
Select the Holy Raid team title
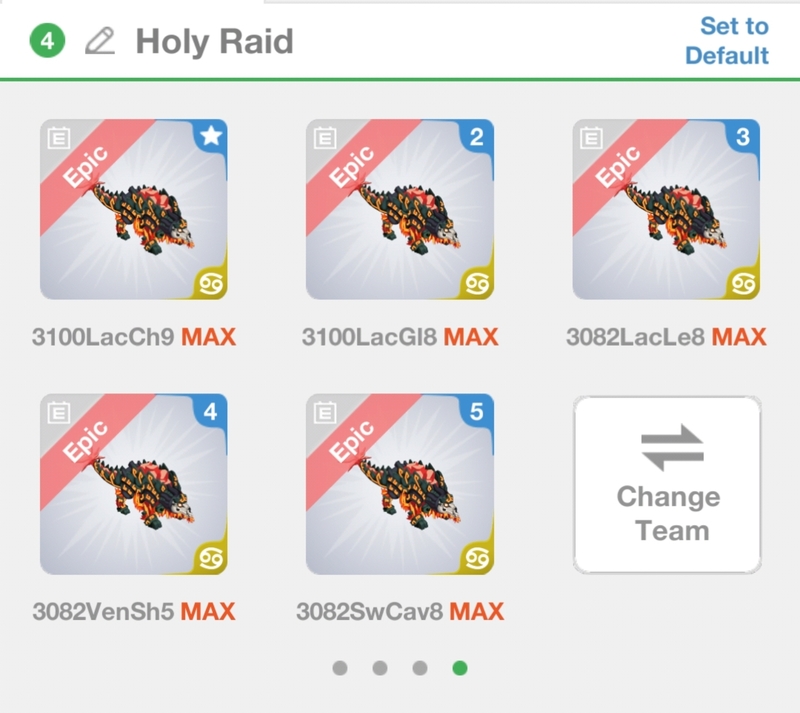pyautogui.click(x=214, y=41)
